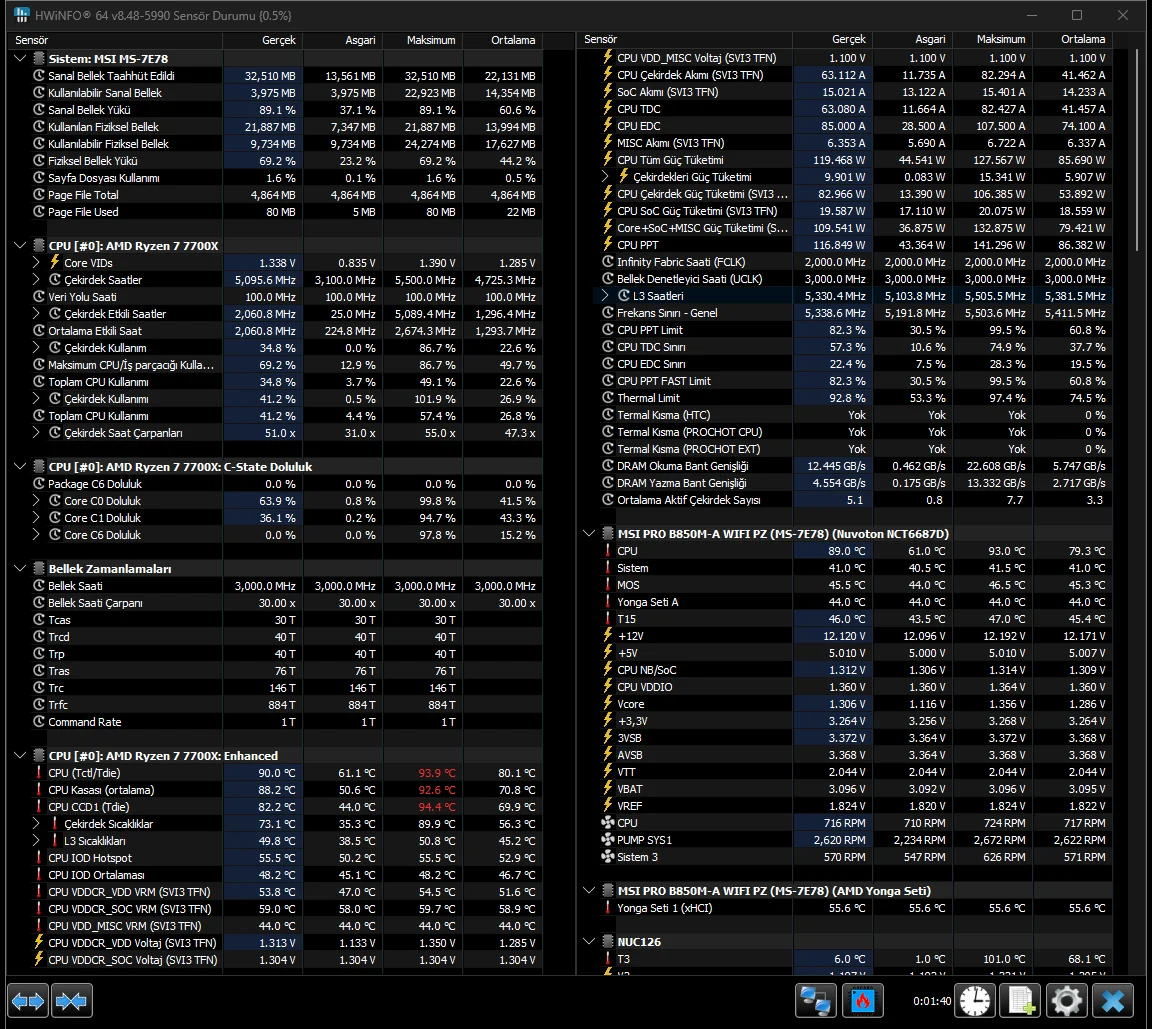Click left panel Gerçek column header
1152x1029 pixels.
pos(262,40)
